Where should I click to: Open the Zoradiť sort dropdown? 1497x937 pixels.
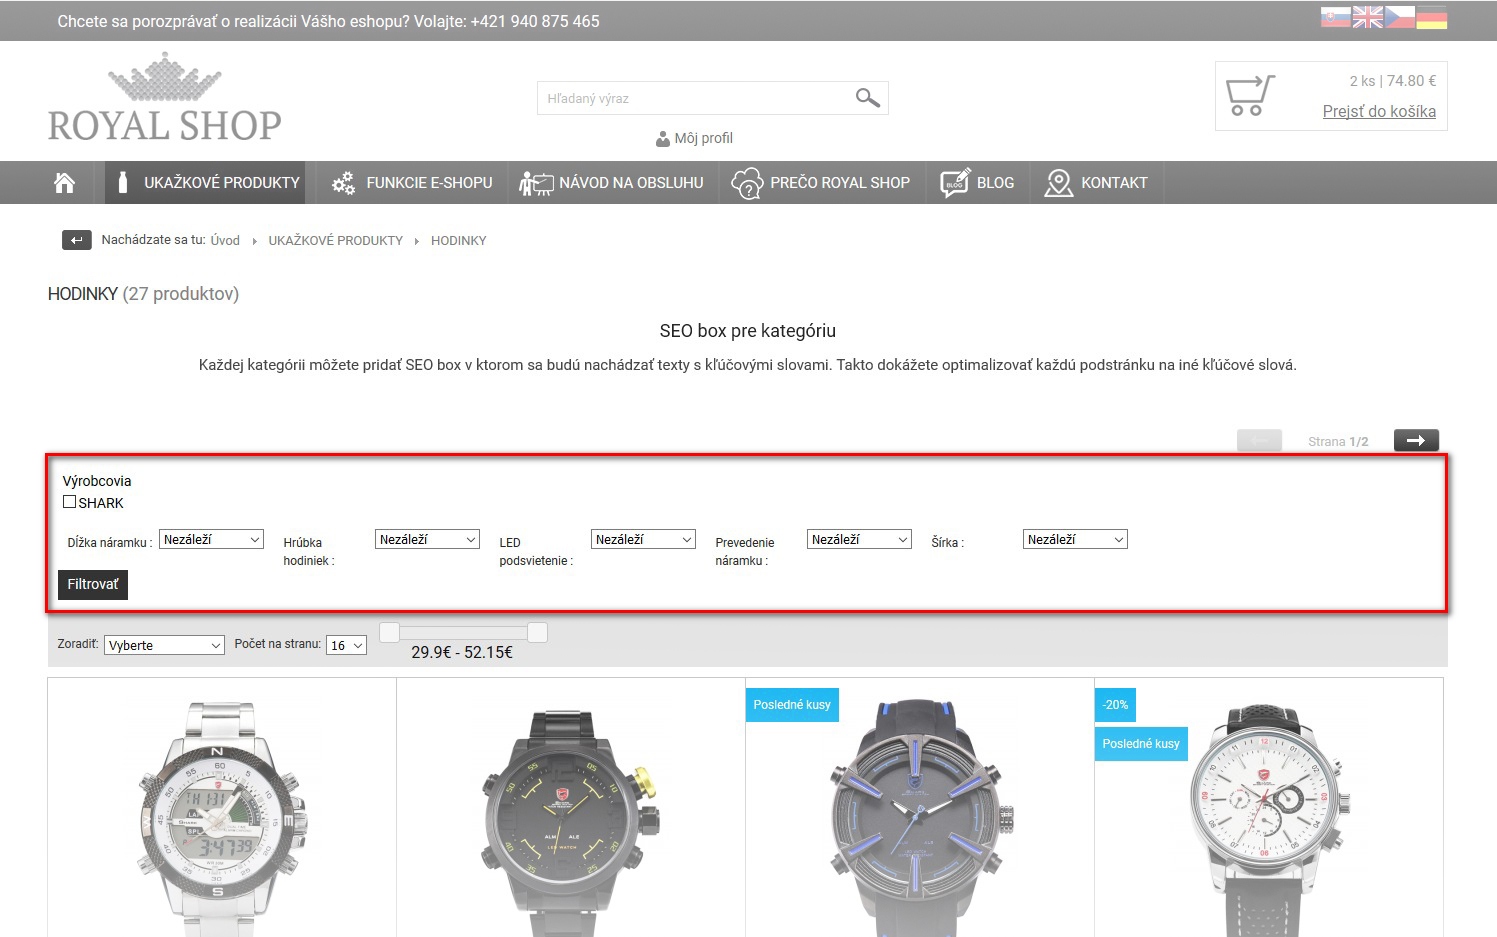[x=164, y=646]
